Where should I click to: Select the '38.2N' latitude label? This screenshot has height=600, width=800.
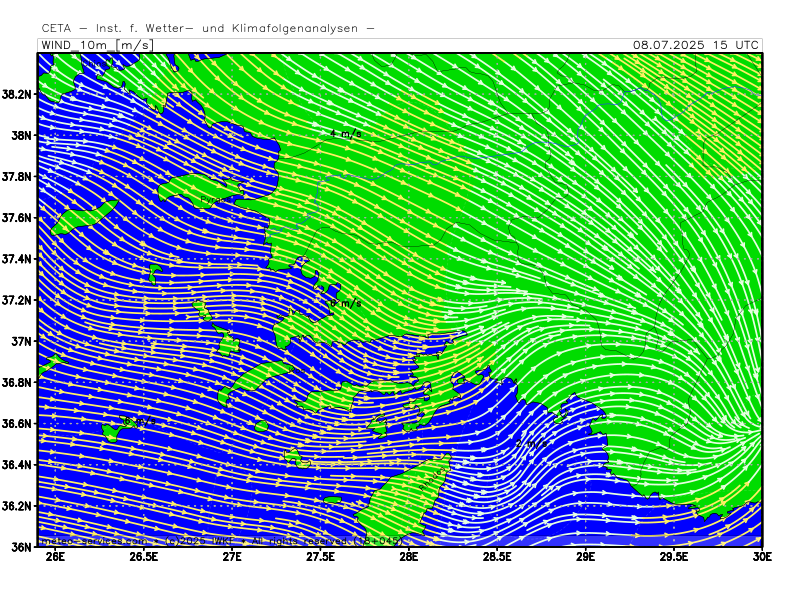coord(19,94)
